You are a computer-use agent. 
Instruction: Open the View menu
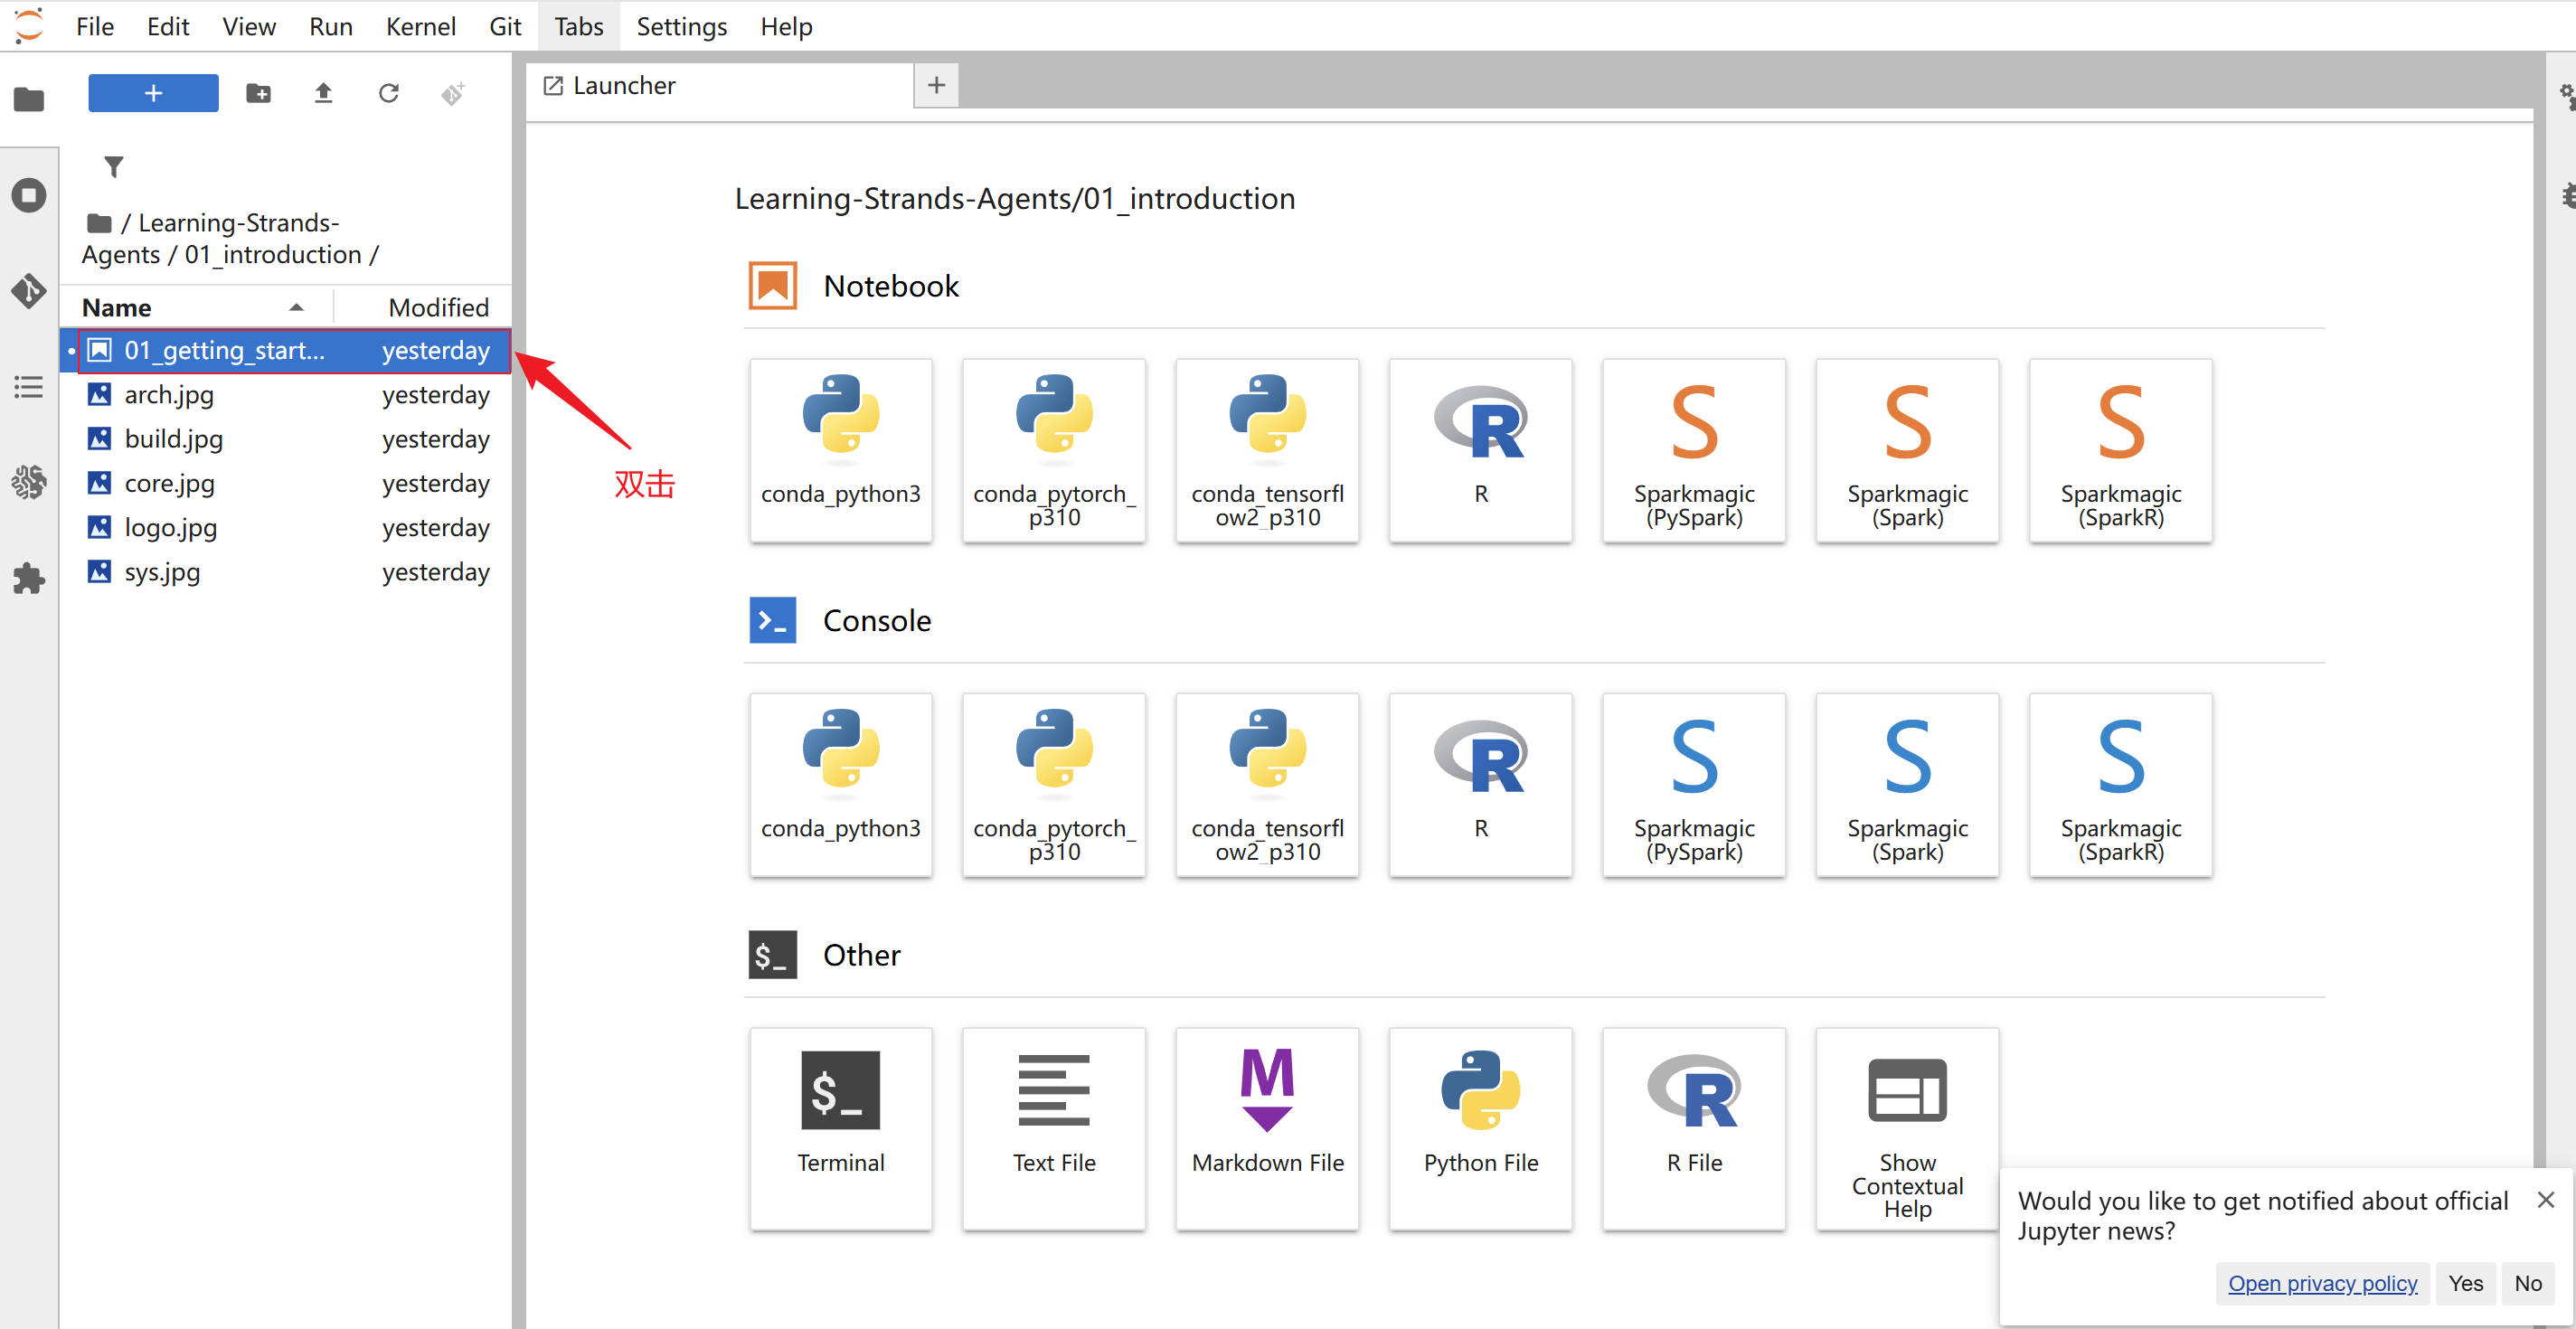[249, 26]
